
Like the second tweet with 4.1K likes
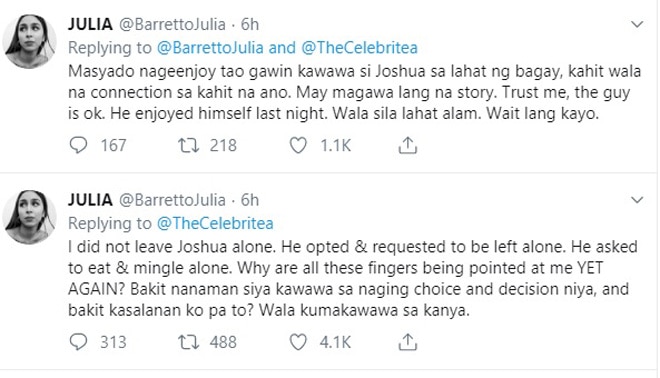(298, 342)
